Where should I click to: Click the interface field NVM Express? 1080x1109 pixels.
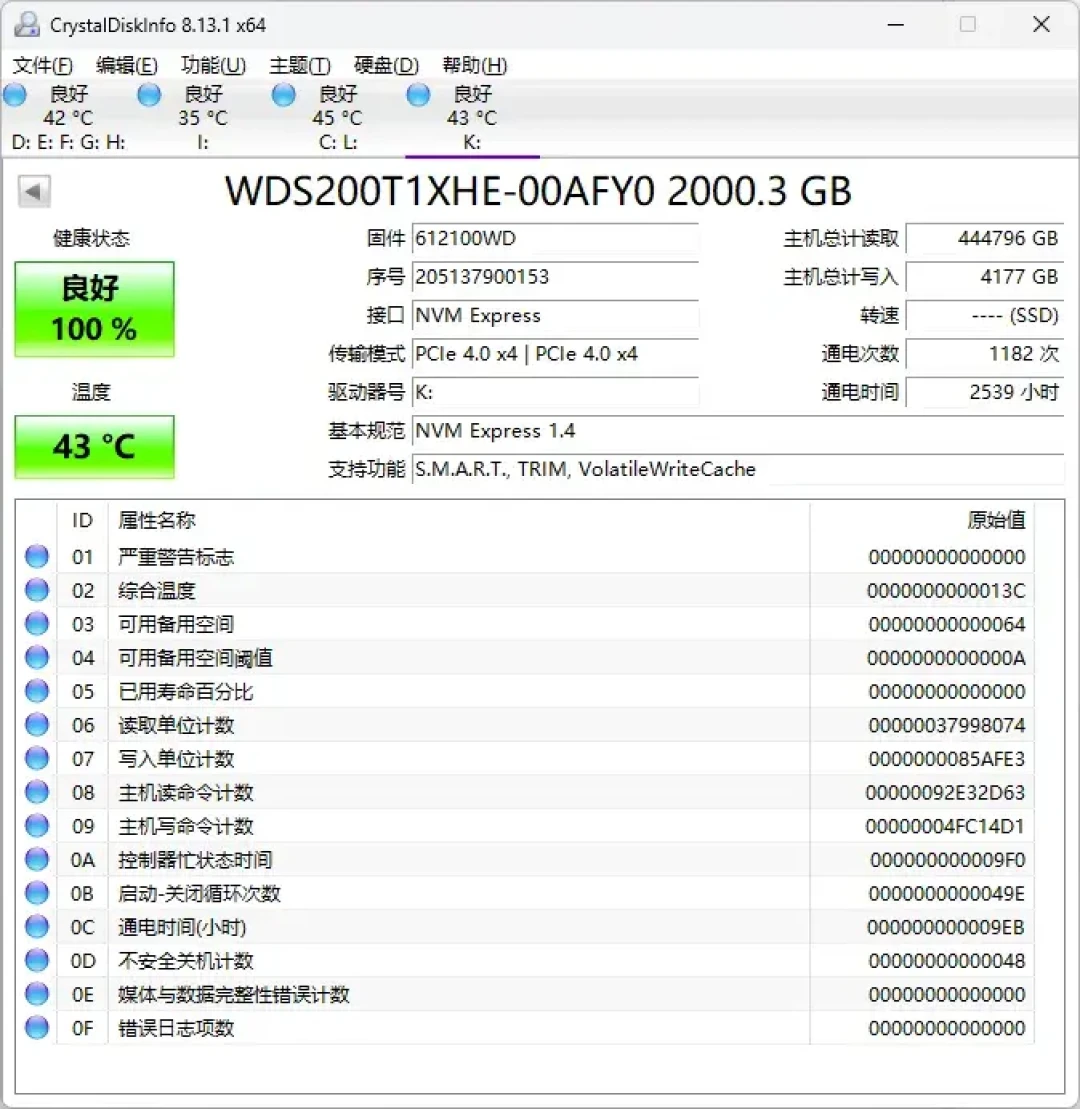coord(555,315)
